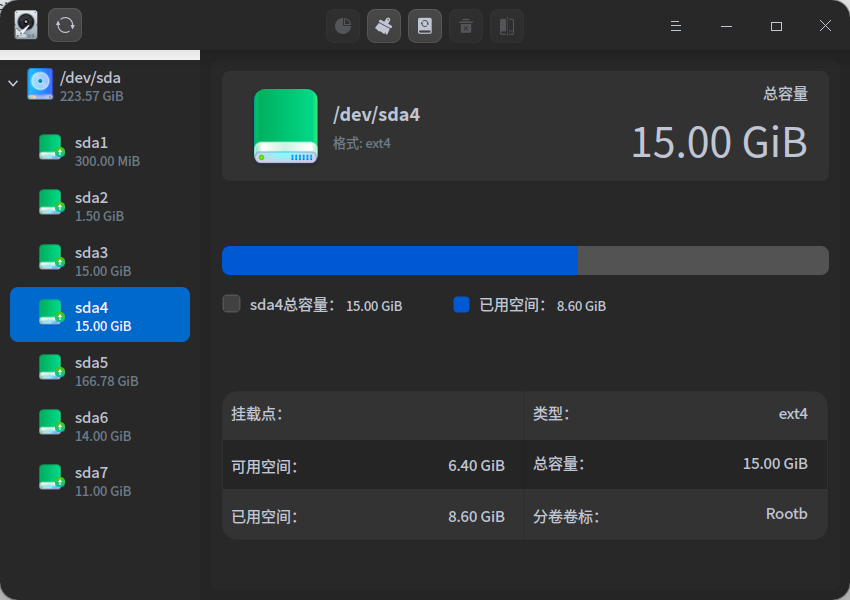Image resolution: width=850 pixels, height=600 pixels.
Task: Click the sda5 green drive icon
Action: 51,367
